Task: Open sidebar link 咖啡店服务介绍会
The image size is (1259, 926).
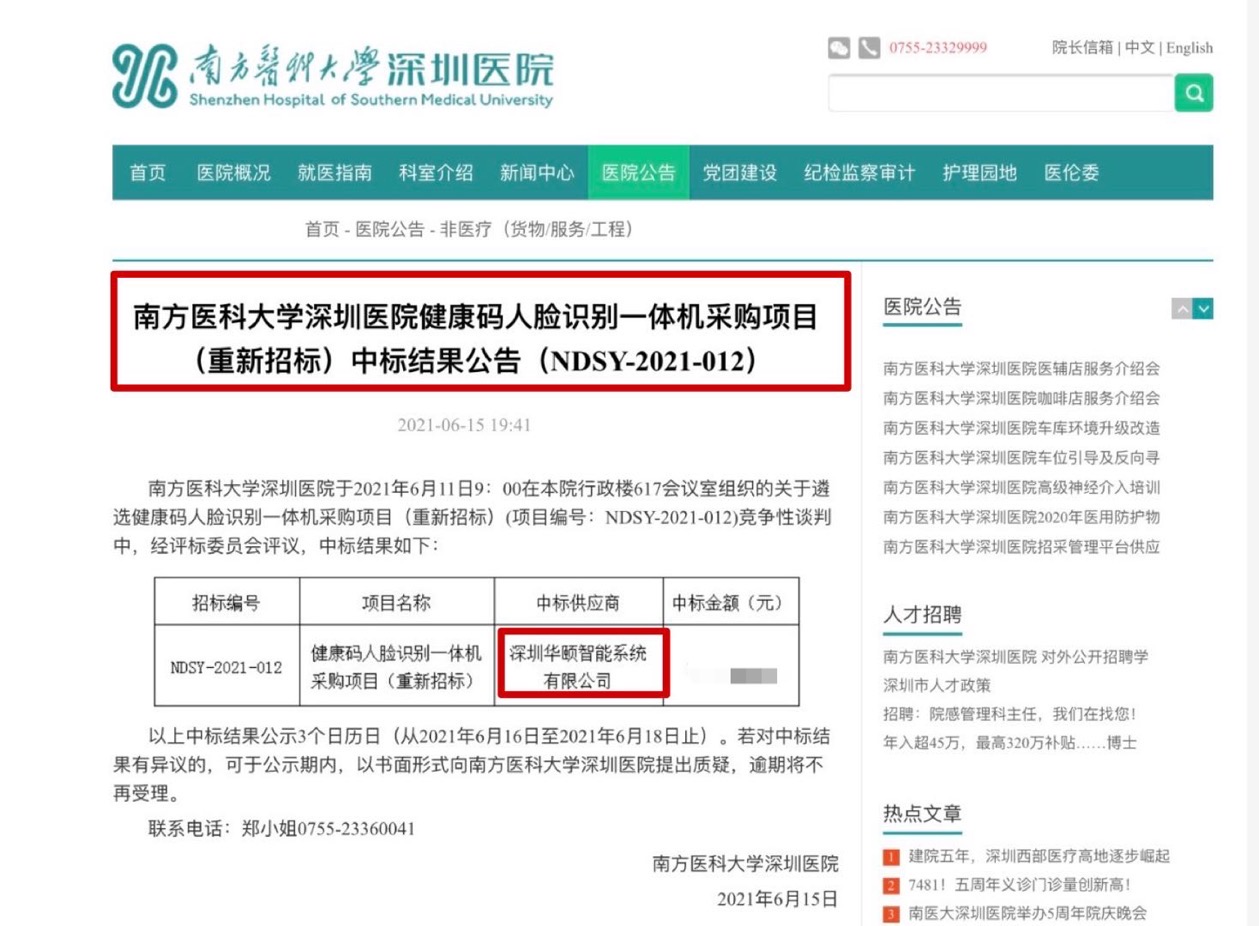Action: (x=1021, y=398)
